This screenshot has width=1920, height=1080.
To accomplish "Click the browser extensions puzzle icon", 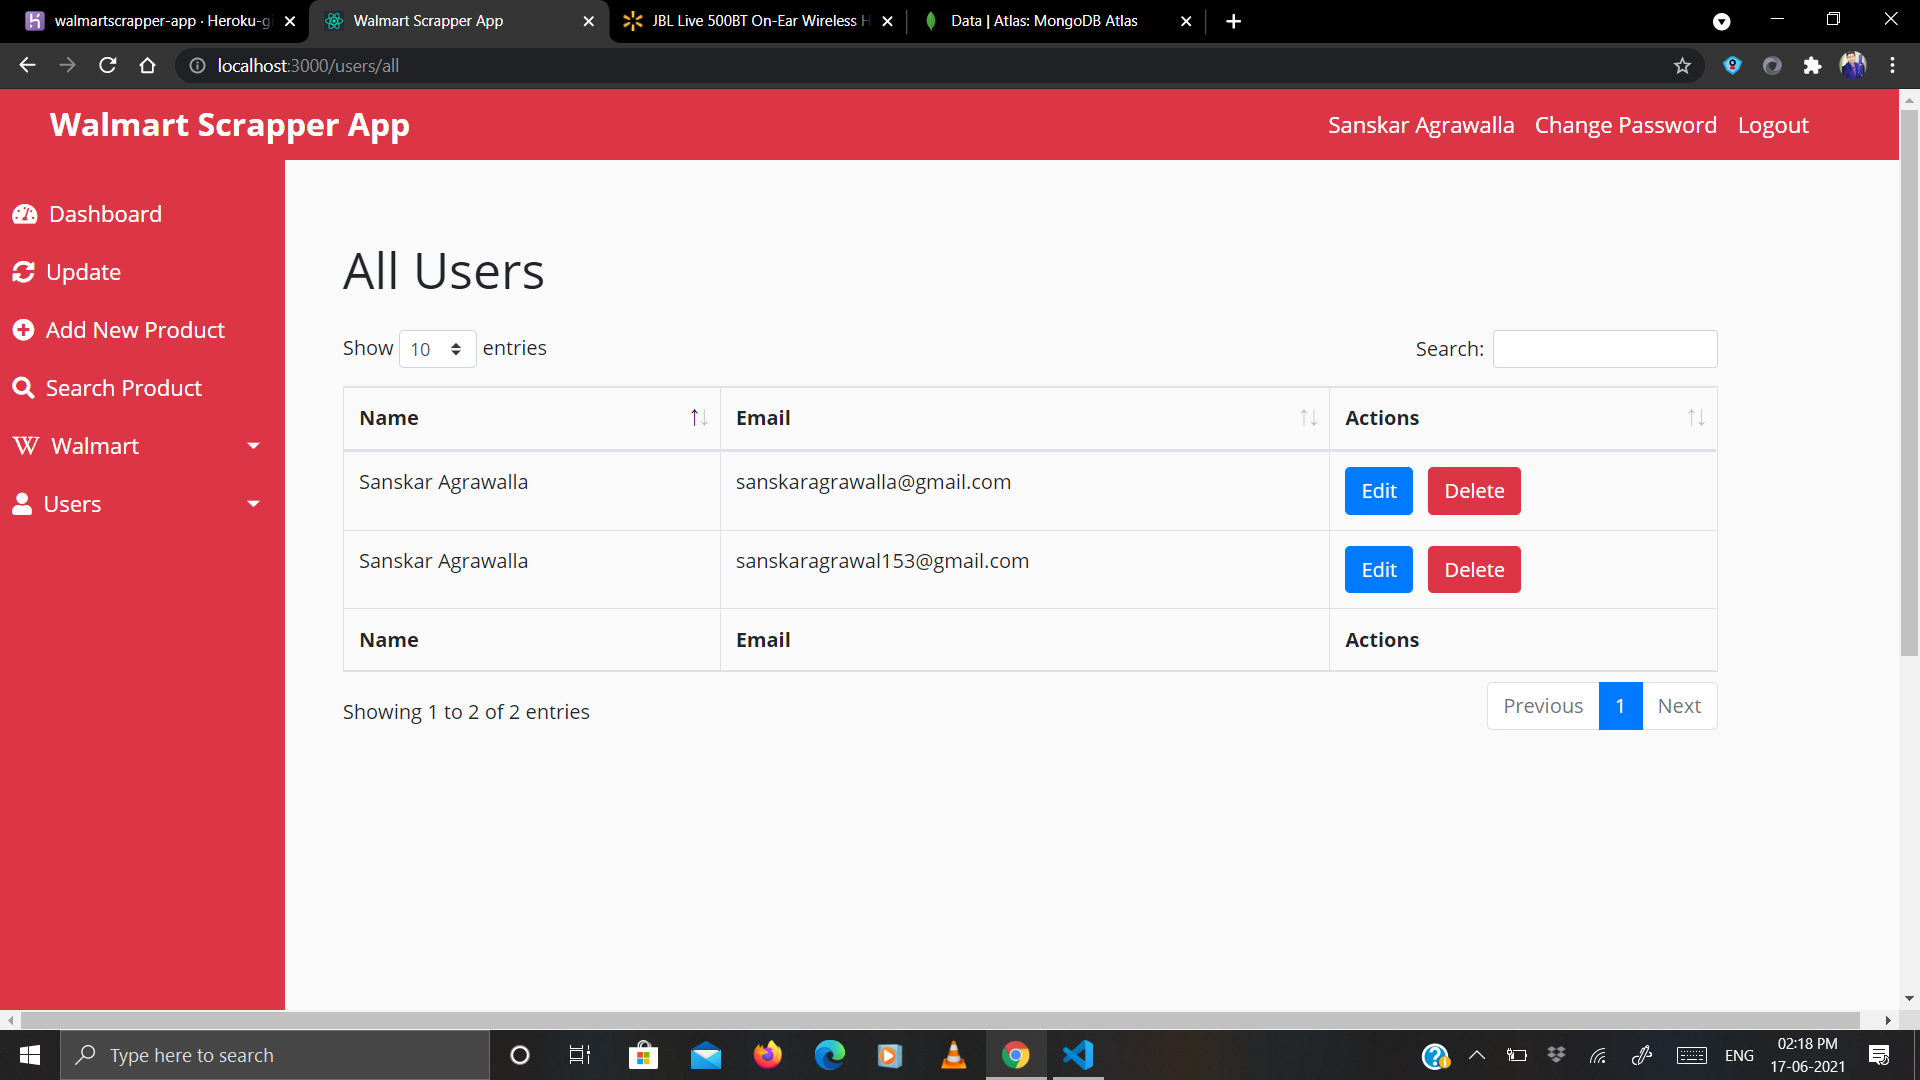I will coord(1813,65).
